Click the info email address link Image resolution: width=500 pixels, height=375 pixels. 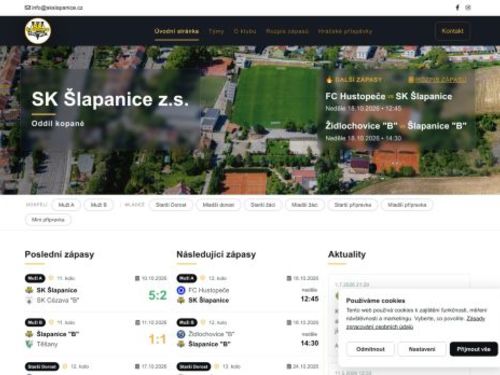(x=54, y=7)
